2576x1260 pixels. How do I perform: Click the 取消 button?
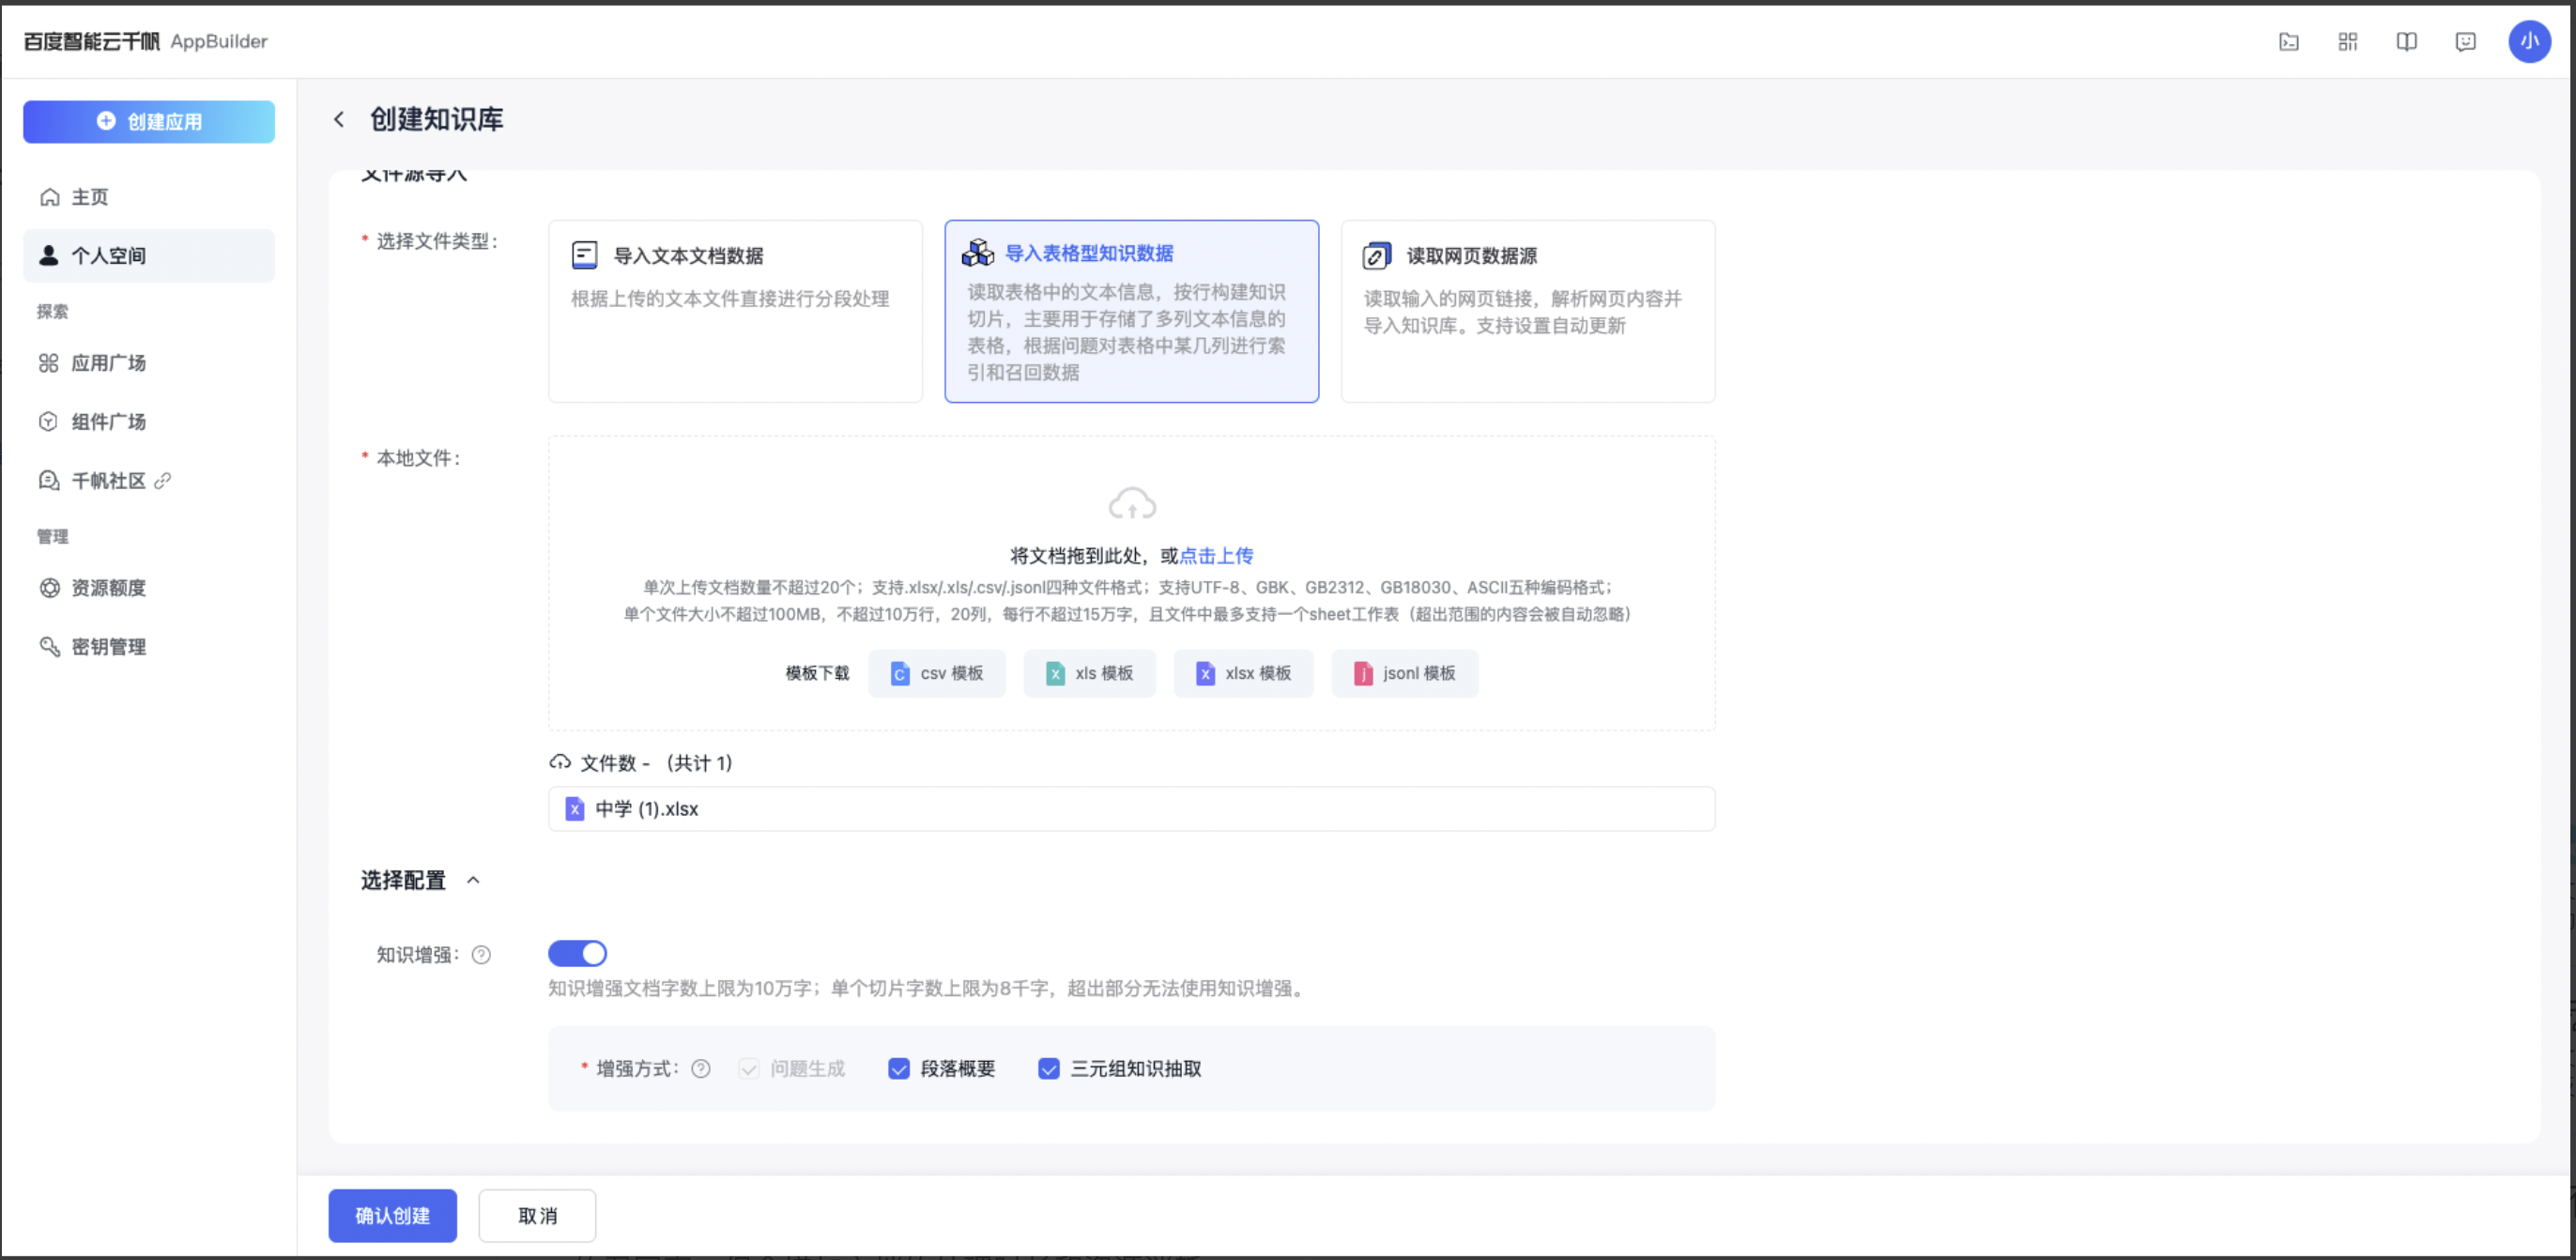point(537,1216)
